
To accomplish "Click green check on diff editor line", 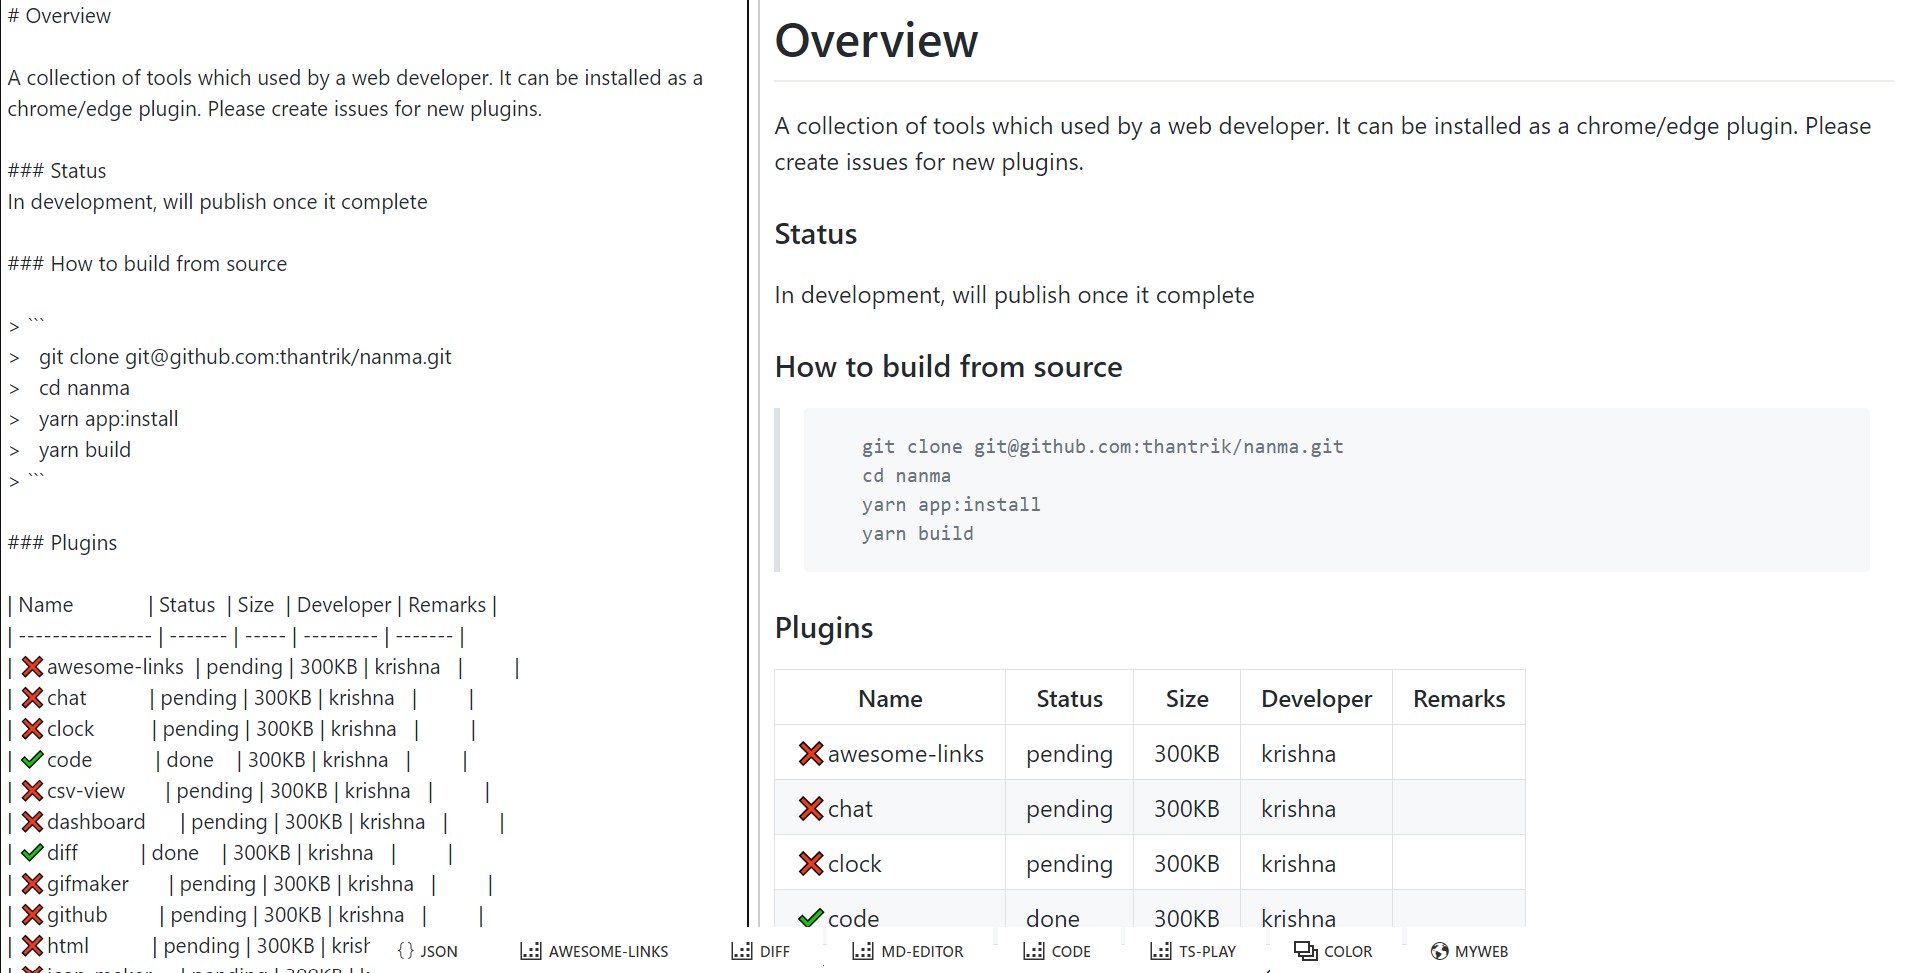I will [32, 853].
